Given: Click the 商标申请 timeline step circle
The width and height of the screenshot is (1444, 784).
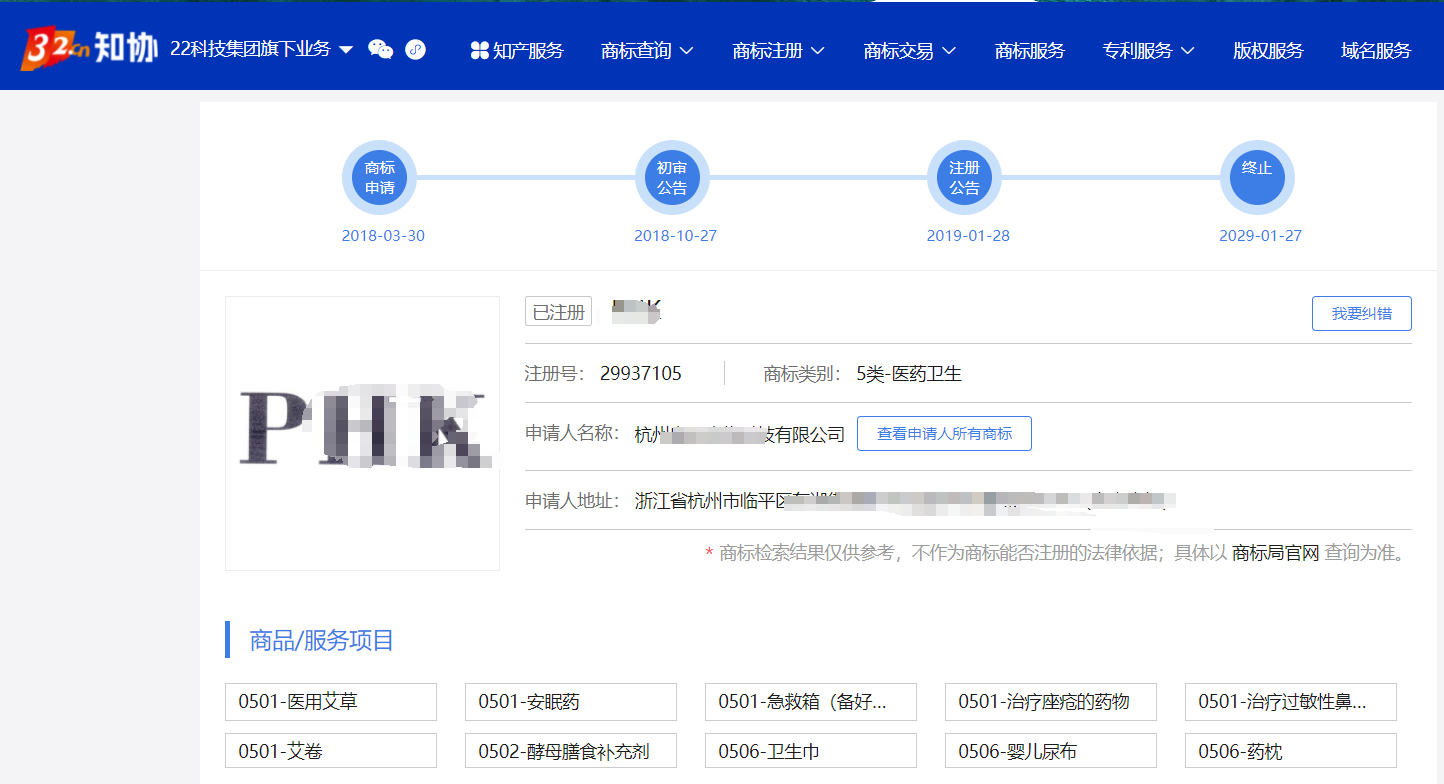Looking at the screenshot, I should [x=380, y=178].
